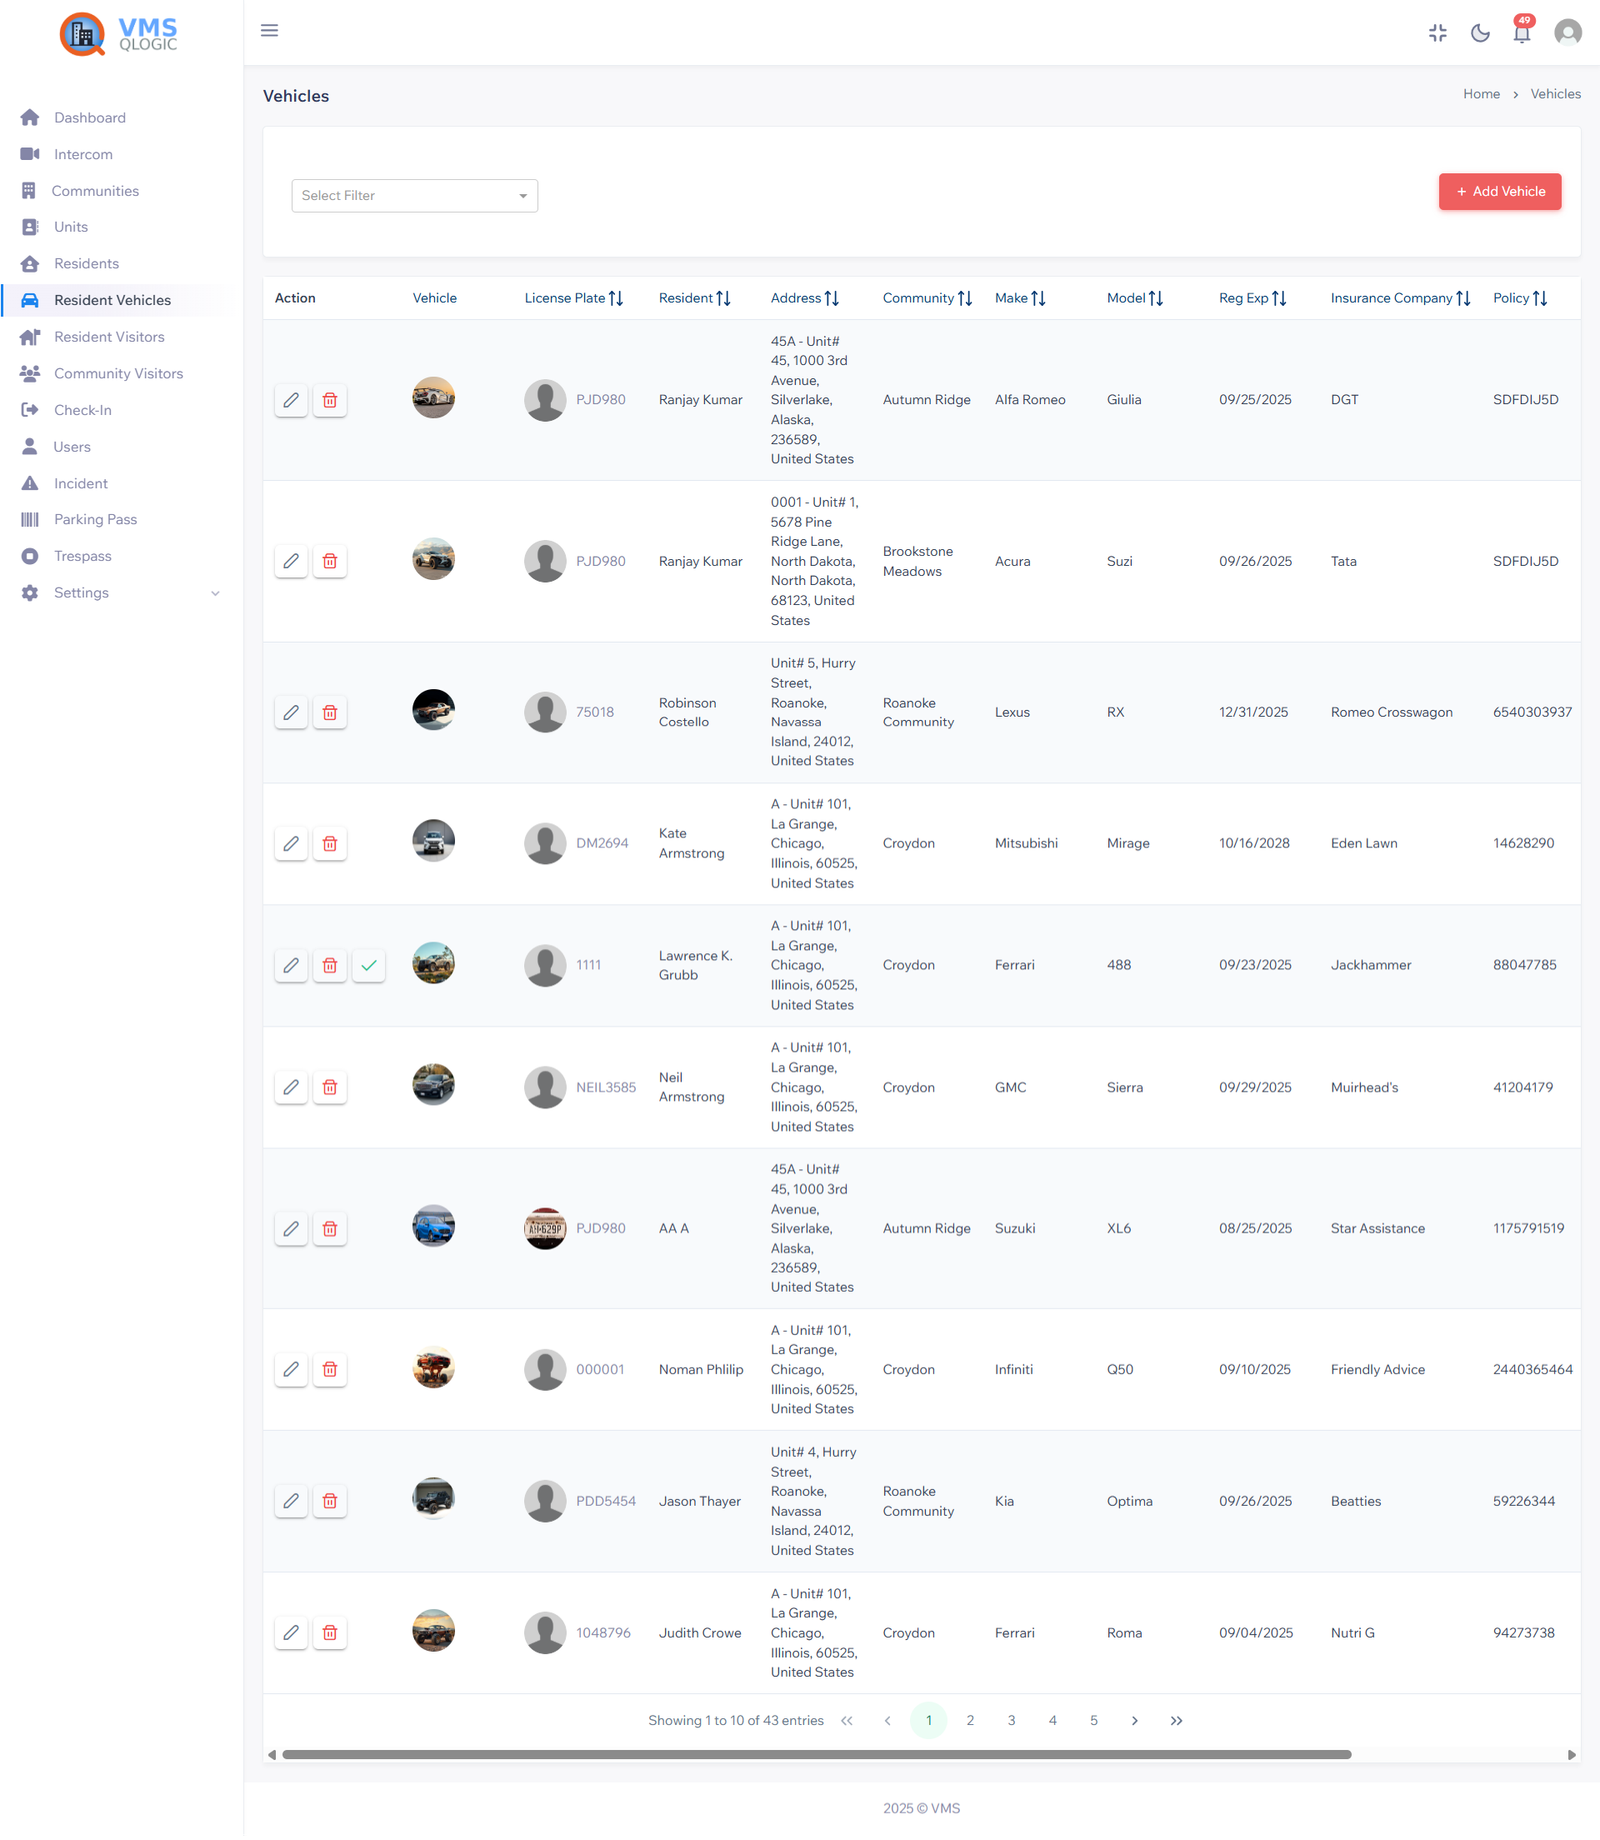Delete Kate Armstrong's Mitsubishi with trash icon
The width and height of the screenshot is (1600, 1840).
[x=330, y=843]
